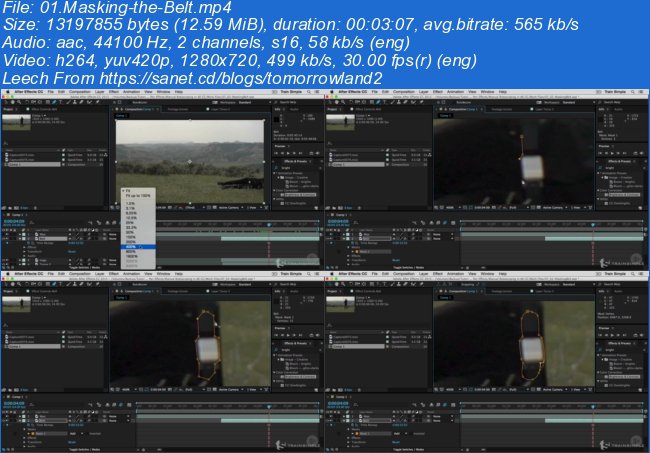The width and height of the screenshot is (650, 453).
Task: Select Pen tool in landscape frame toolbar
Action: coord(54,102)
